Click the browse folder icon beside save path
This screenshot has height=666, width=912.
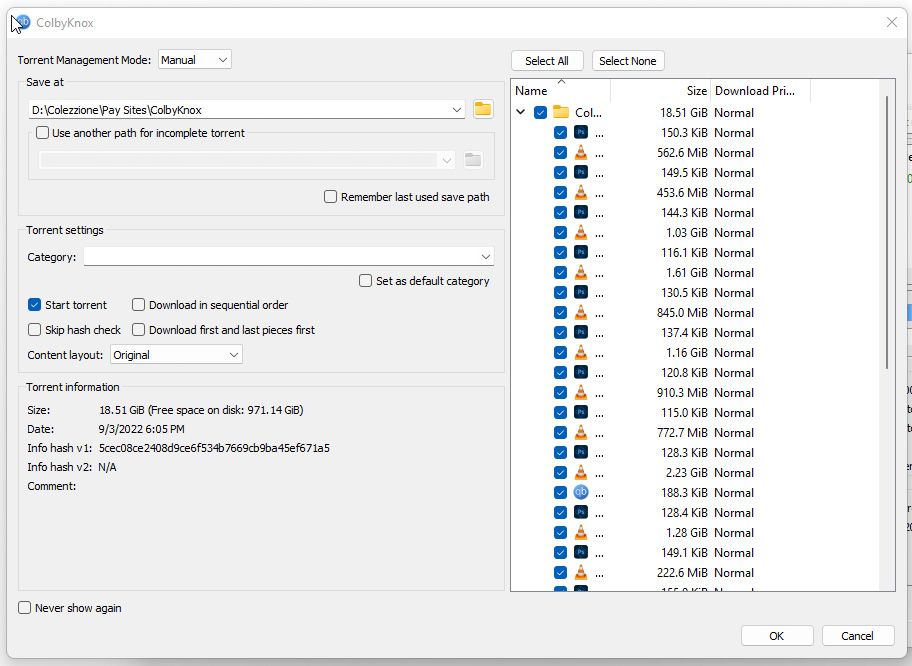coord(483,109)
